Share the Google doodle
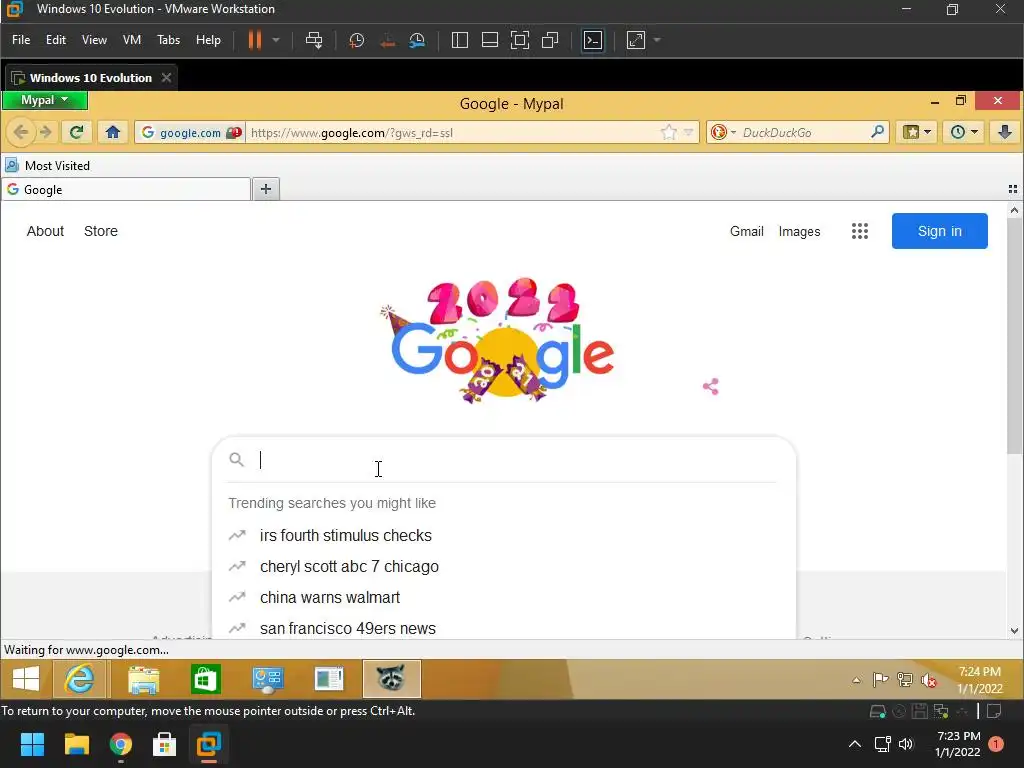 (x=711, y=387)
